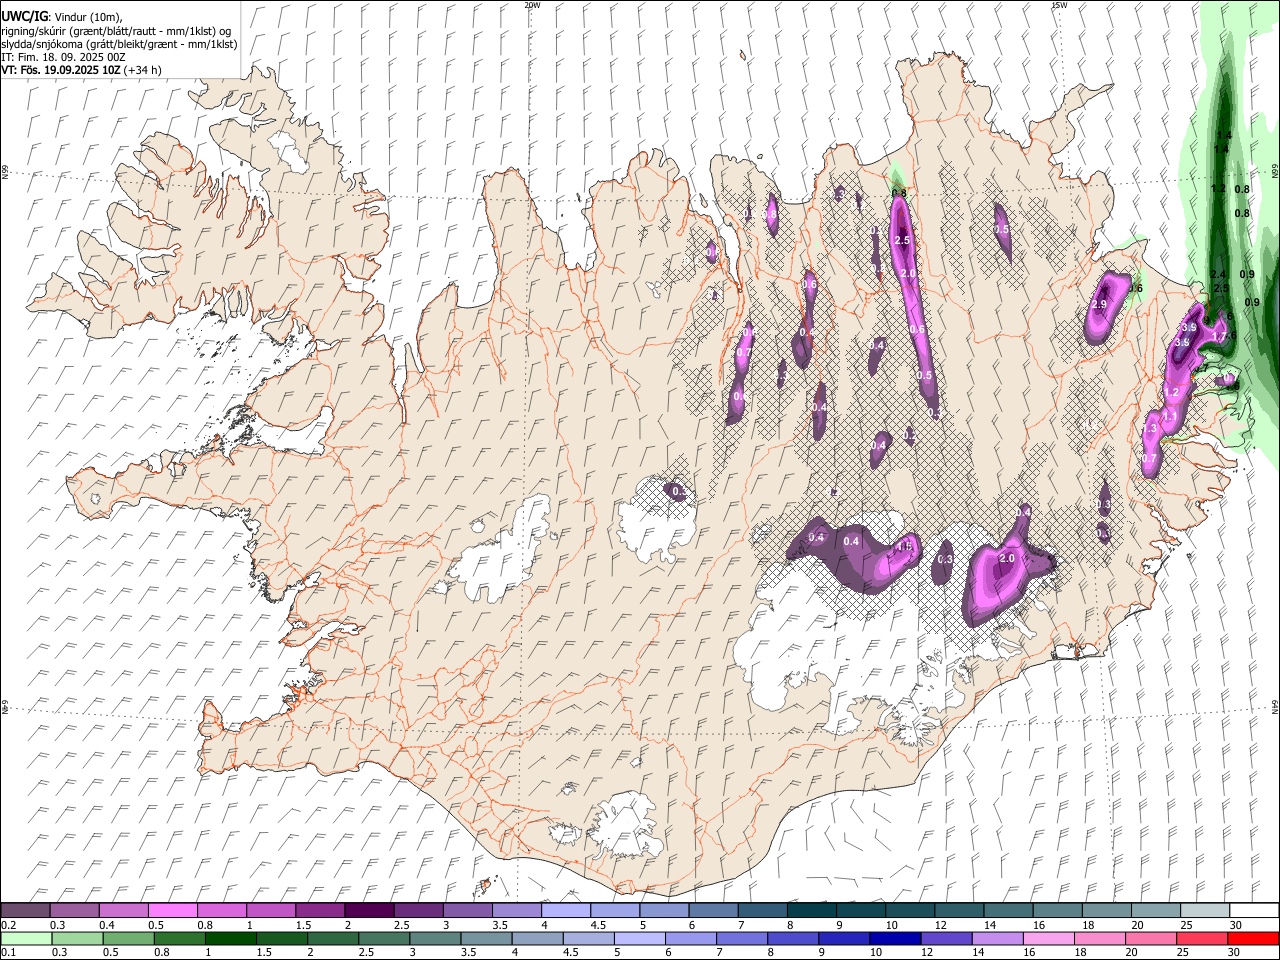1280x960 pixels.
Task: Pick the dark mauve 0.2 swatch in upper legend
Action: (x=25, y=911)
